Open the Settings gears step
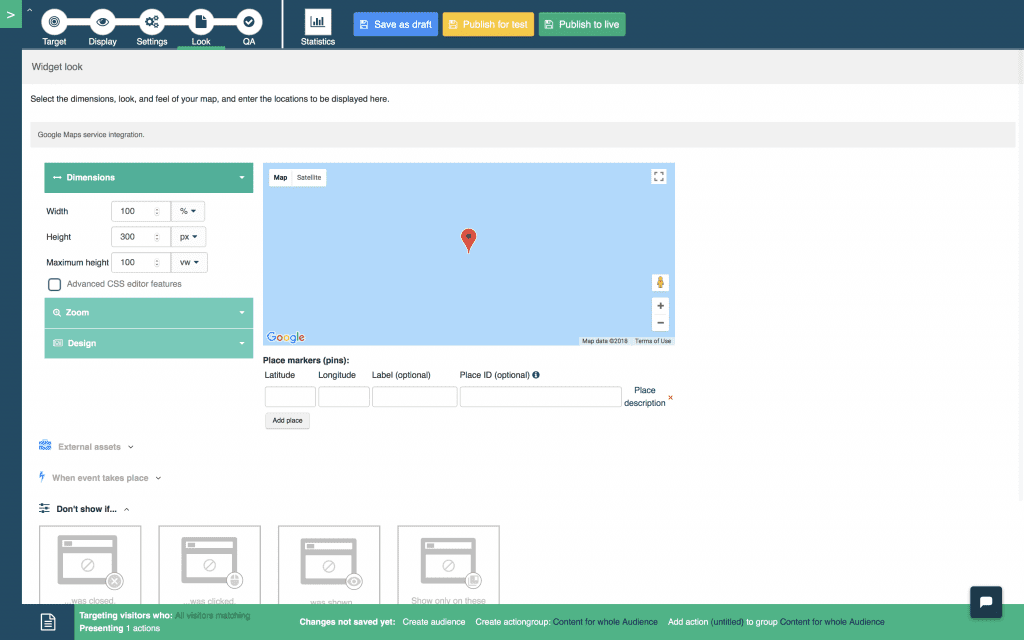Image resolution: width=1024 pixels, height=640 pixels. 152,21
